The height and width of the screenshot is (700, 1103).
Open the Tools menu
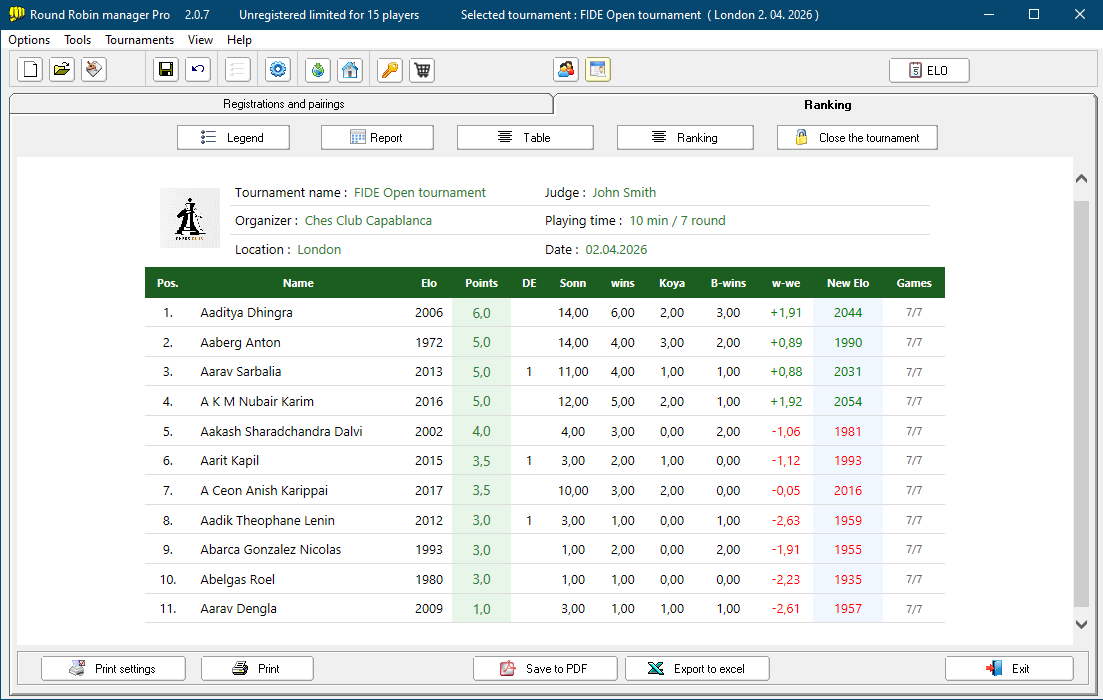point(77,40)
